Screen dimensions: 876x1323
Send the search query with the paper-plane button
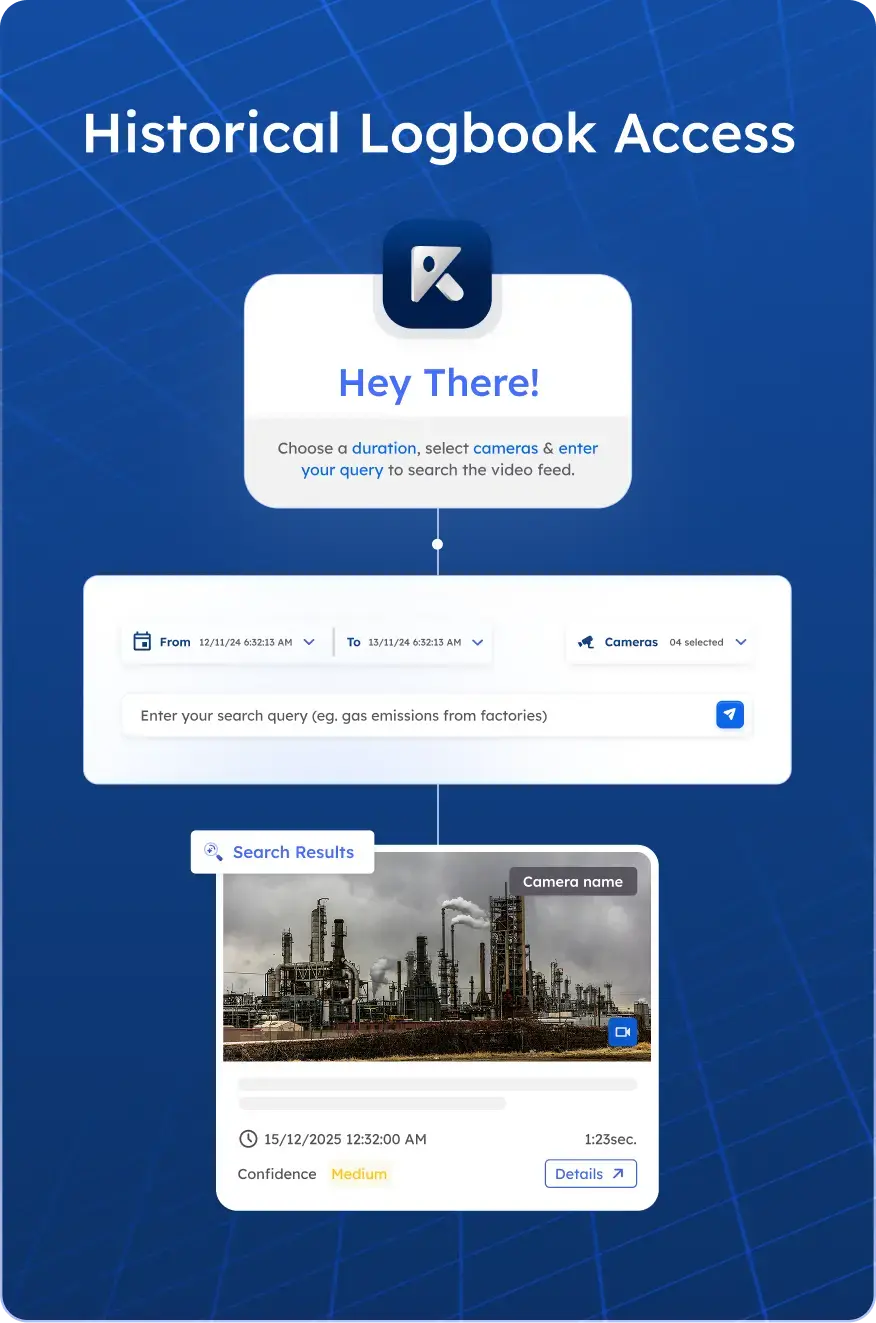[x=730, y=714]
